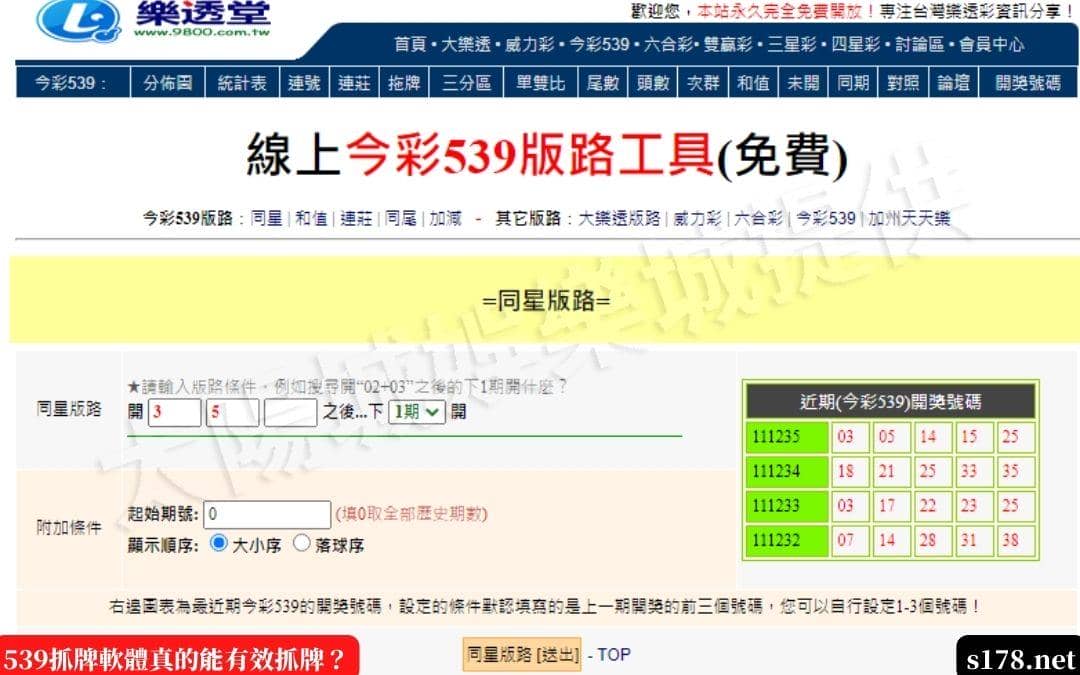Open 雙贏彩 in the top navigation
Viewport: 1080px width, 675px height.
tap(727, 45)
